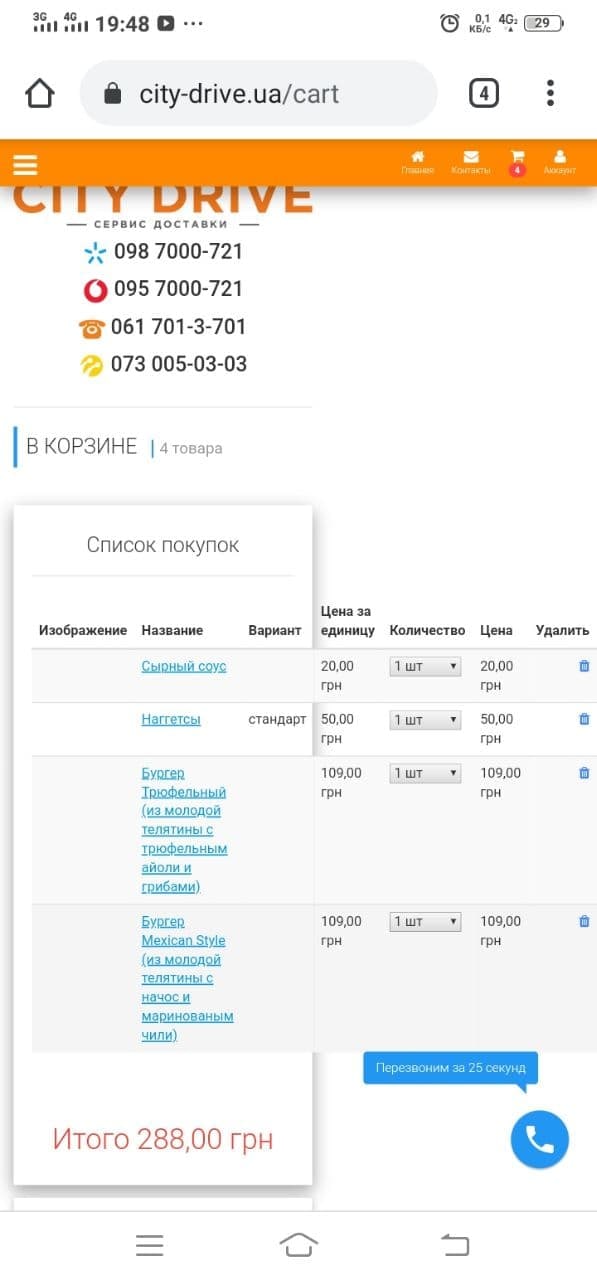Open the hamburger menu in orange header
The height and width of the screenshot is (1280, 597).
click(25, 164)
